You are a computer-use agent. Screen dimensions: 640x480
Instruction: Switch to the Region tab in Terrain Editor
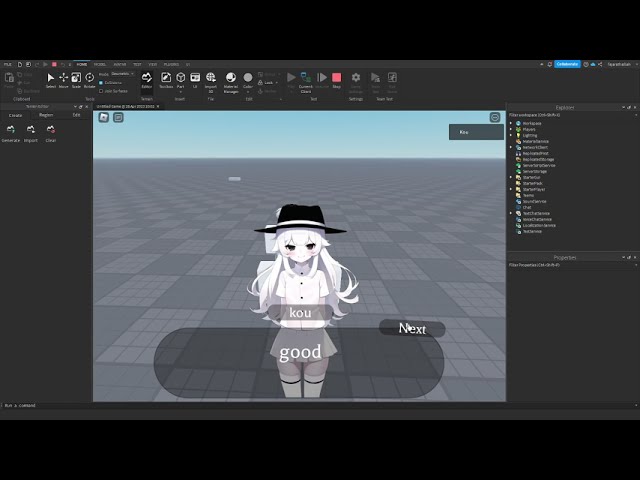click(x=46, y=115)
